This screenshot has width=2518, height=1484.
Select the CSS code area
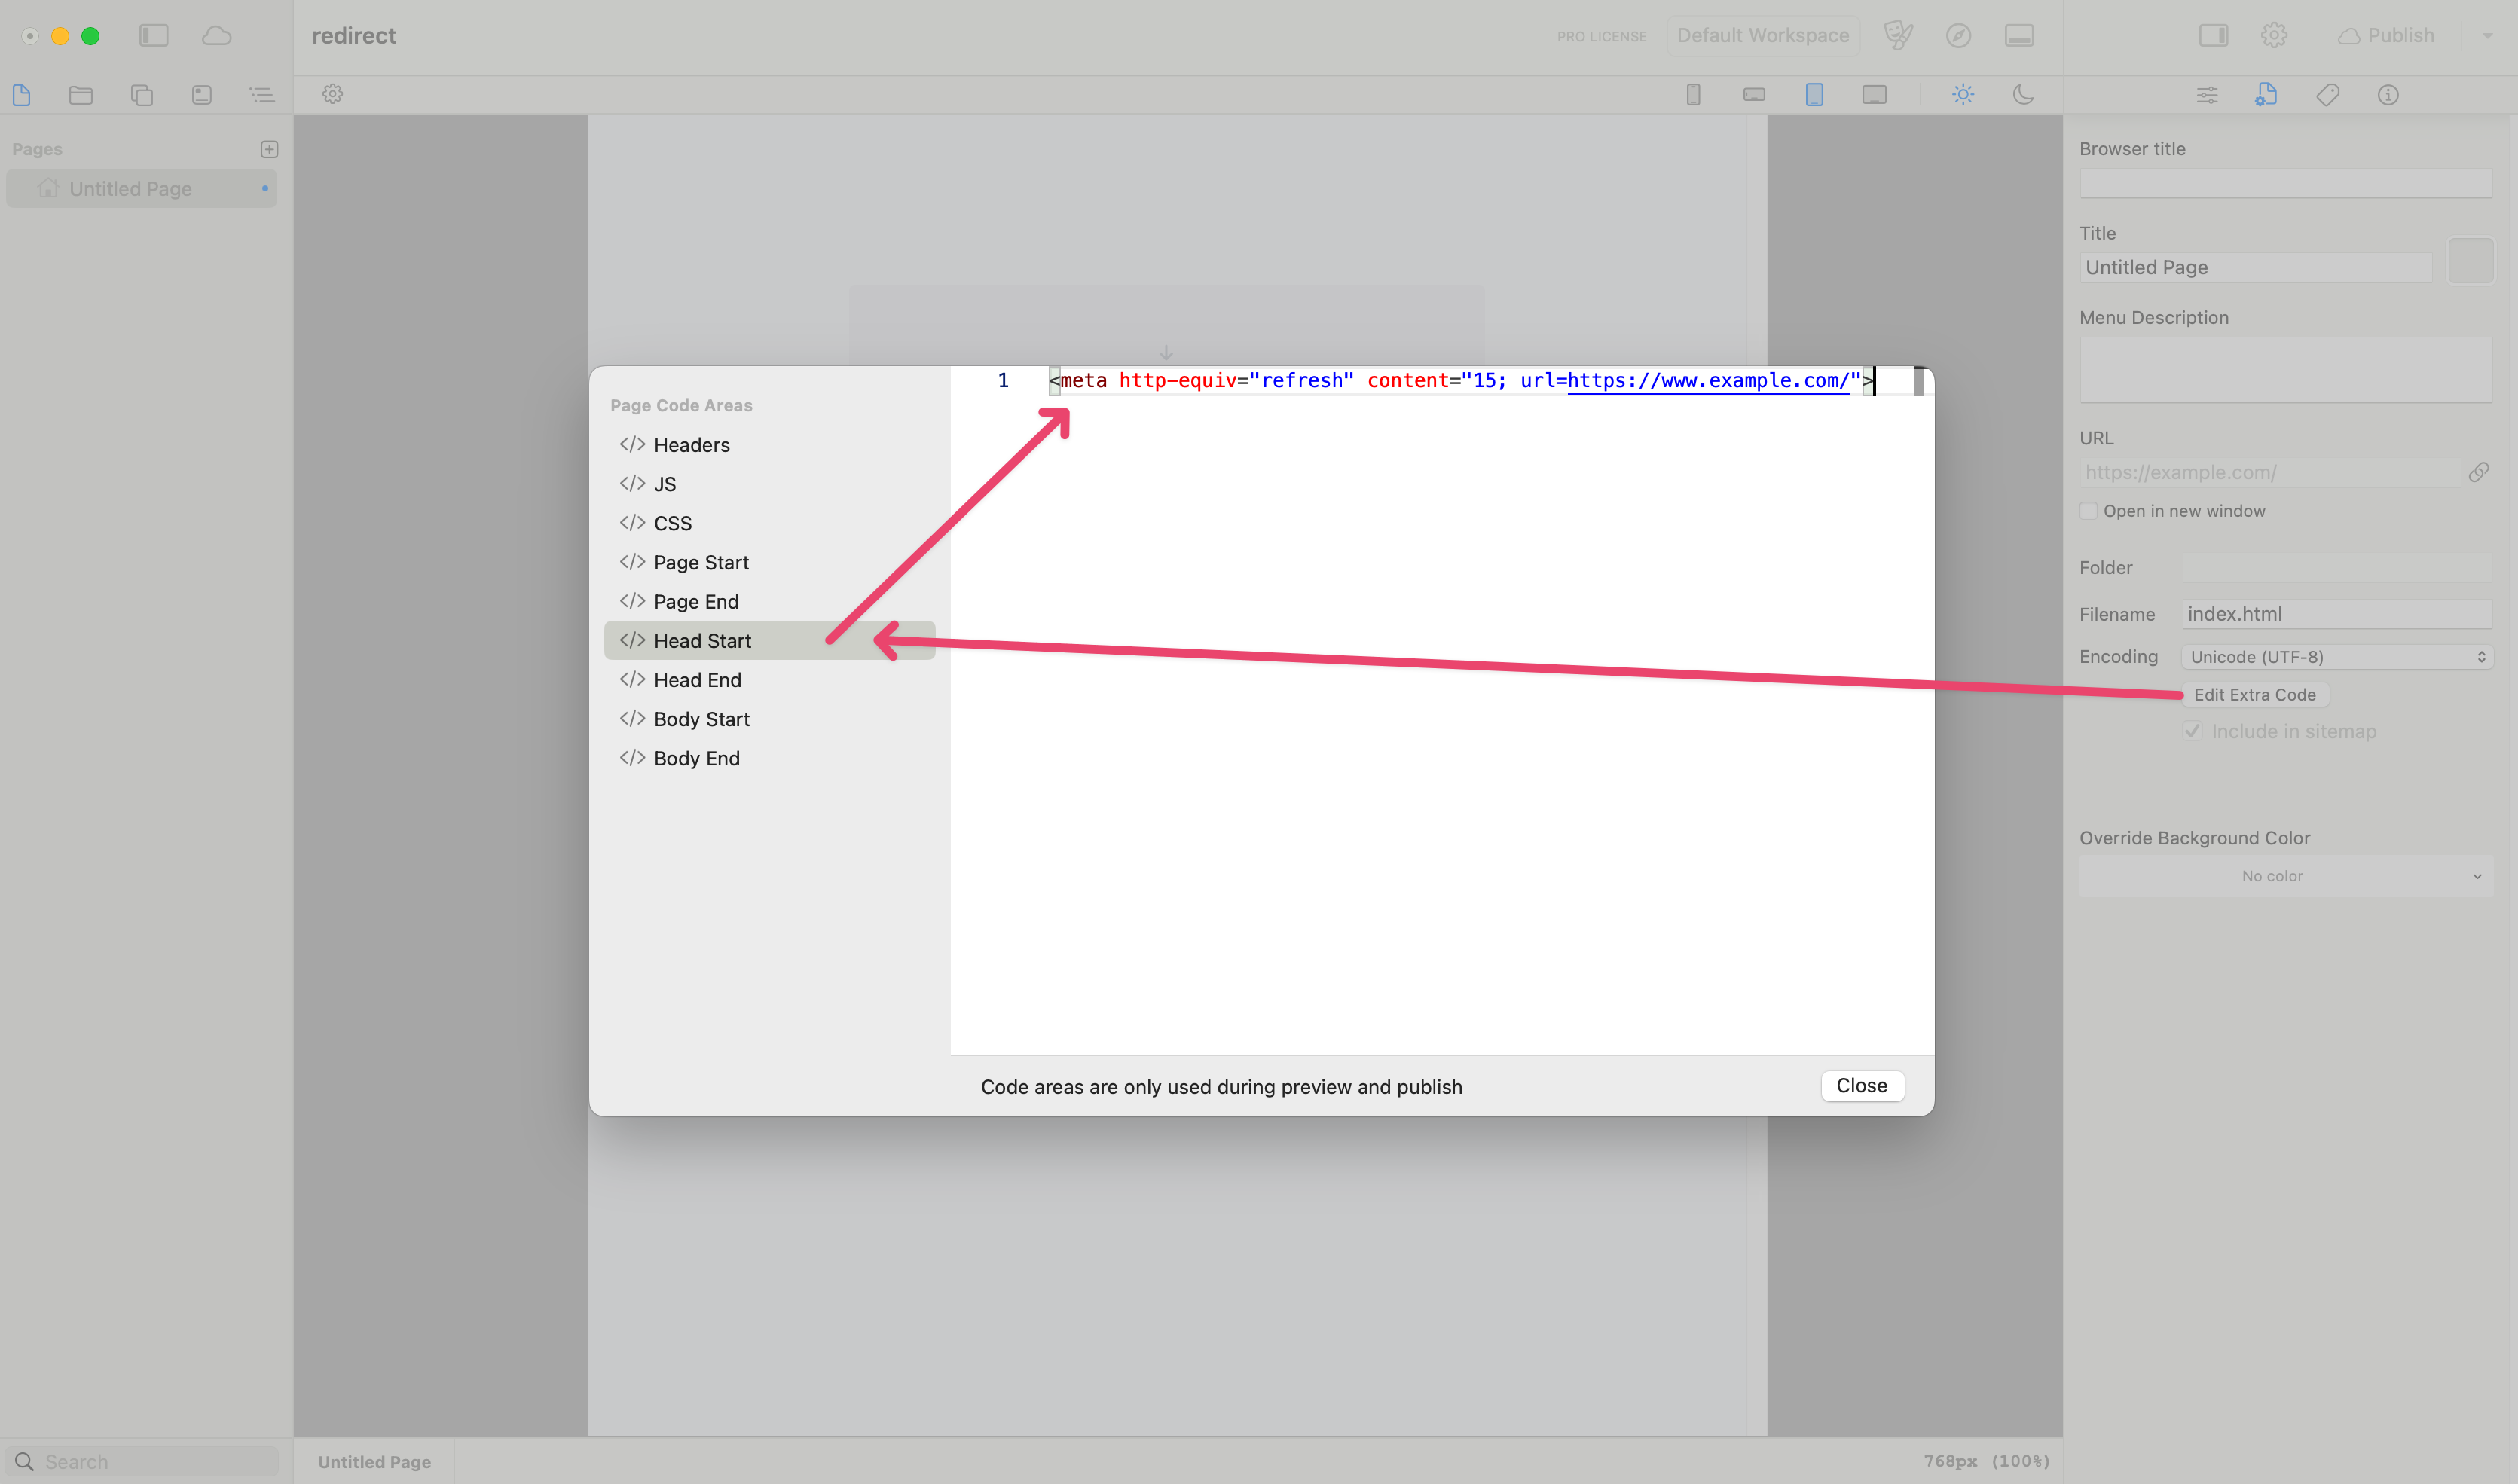click(x=672, y=523)
